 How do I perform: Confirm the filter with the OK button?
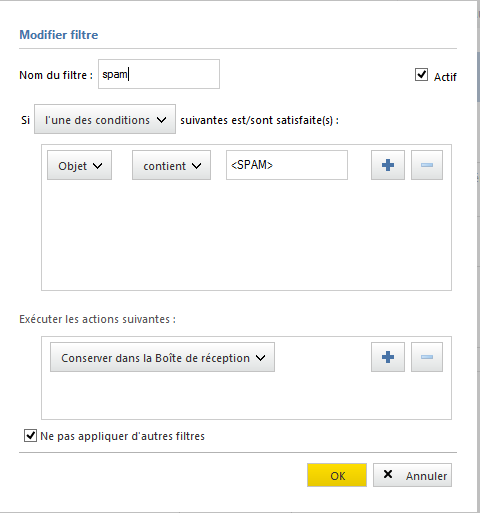pos(337,475)
